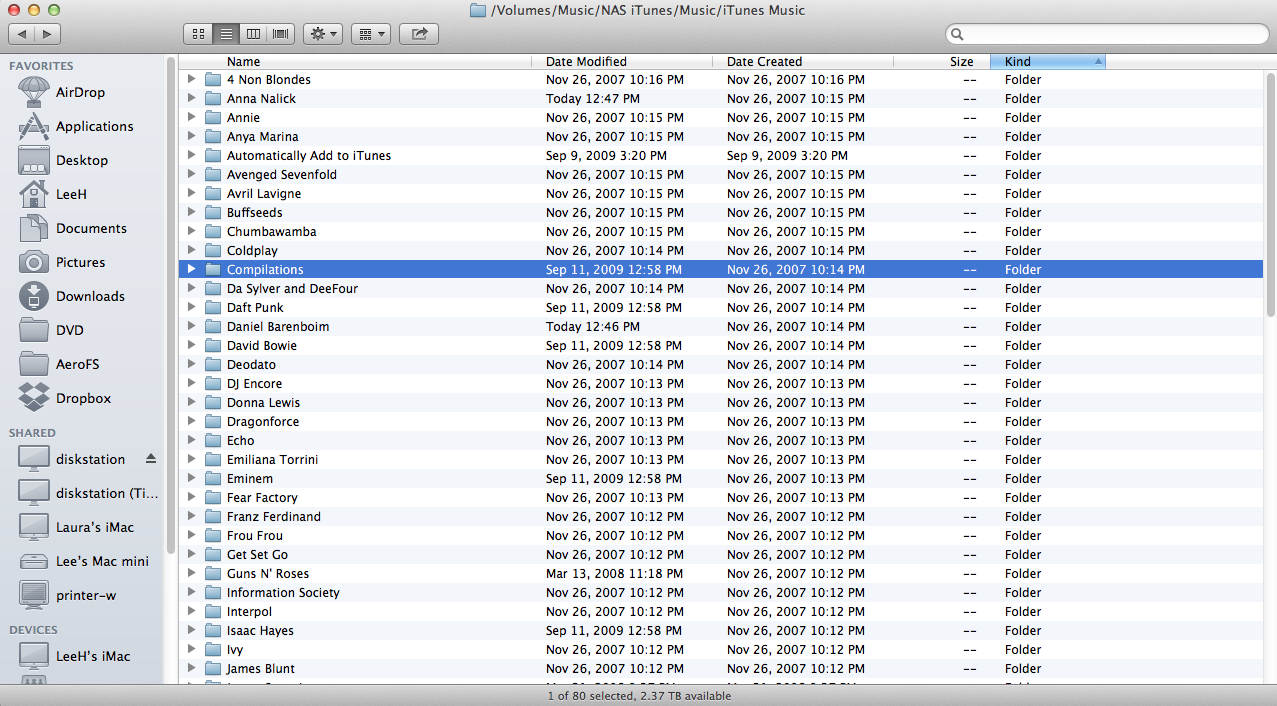The height and width of the screenshot is (706, 1277).
Task: Select the Isaac Hayes folder name
Action: click(260, 631)
